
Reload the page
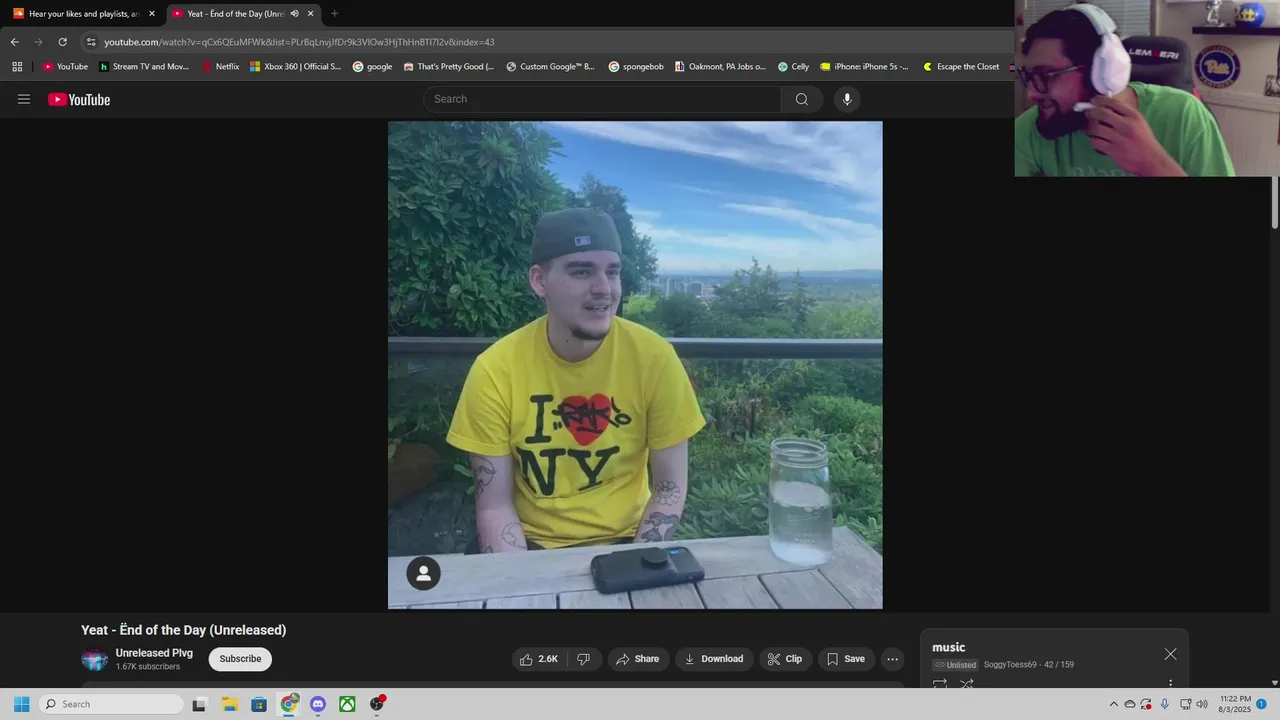coord(62,42)
